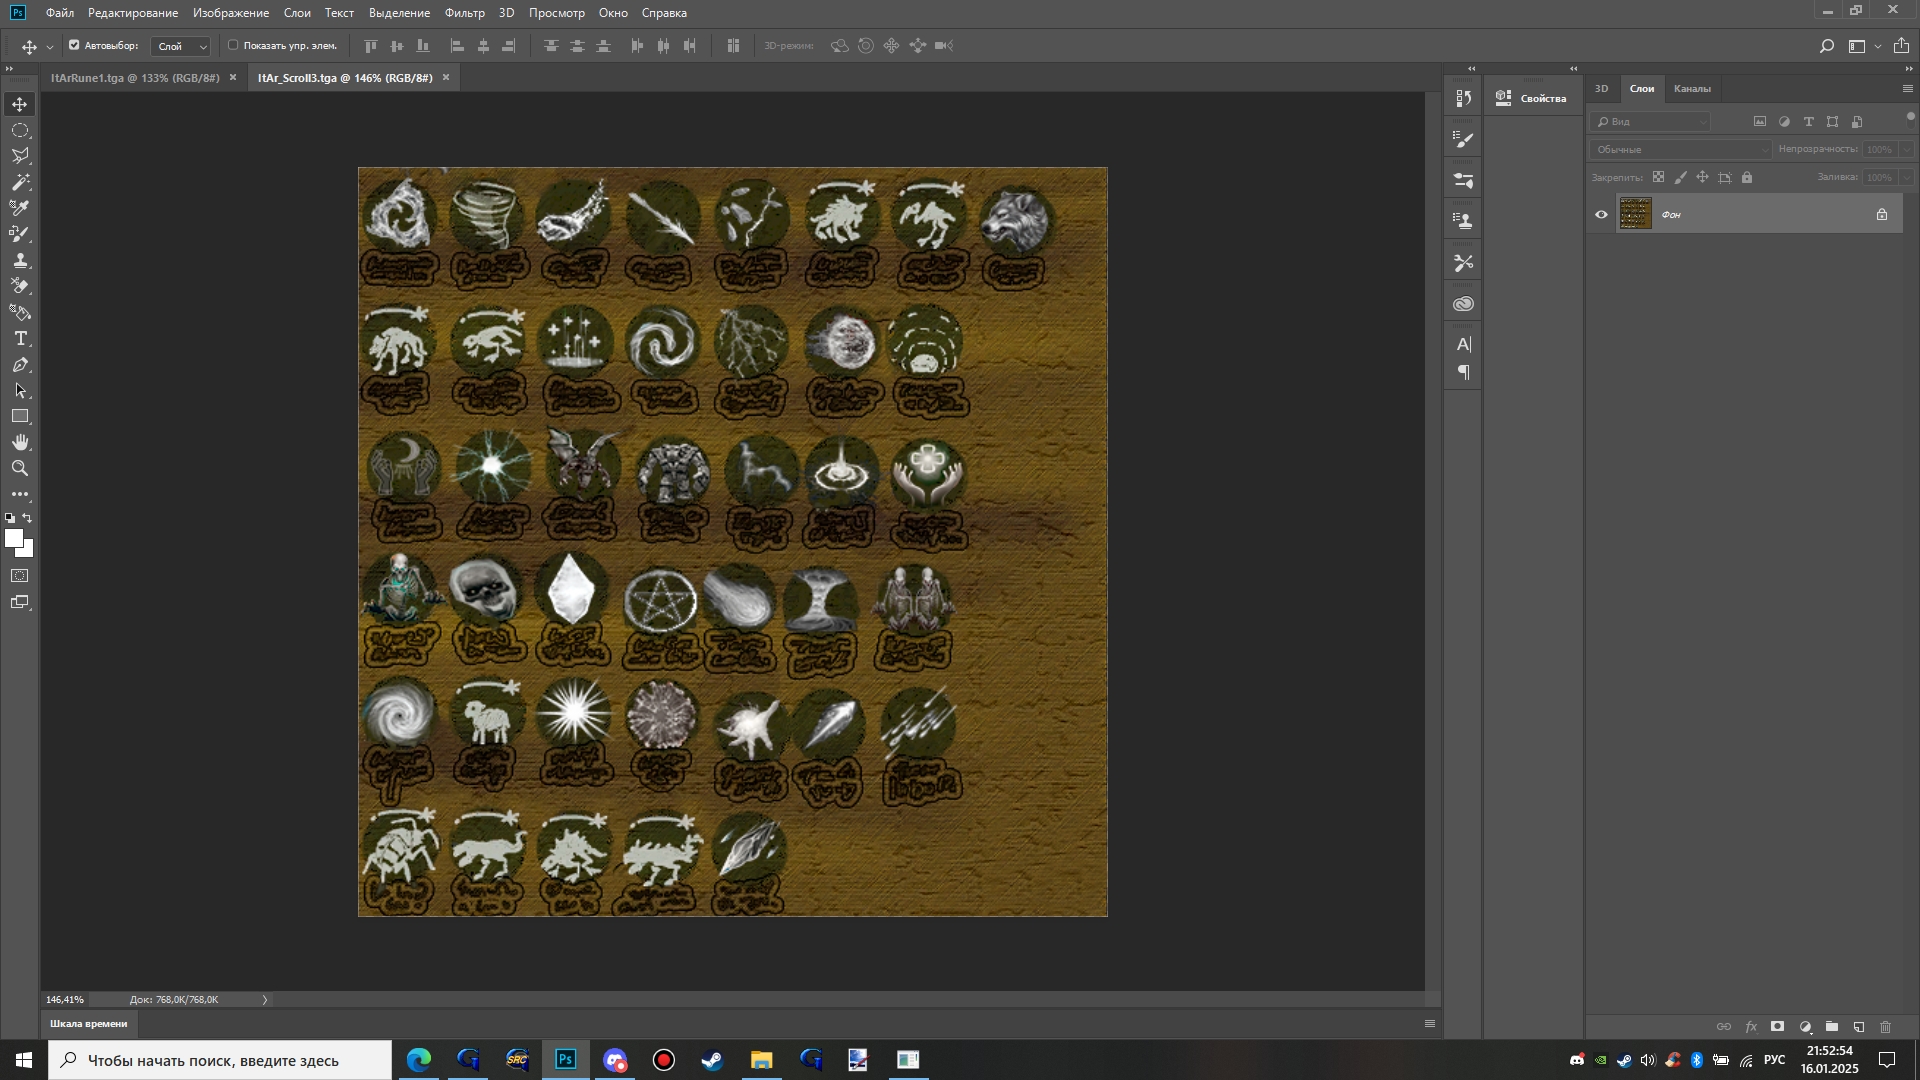Image resolution: width=1920 pixels, height=1080 pixels.
Task: Select the Magic Wand tool
Action: (x=20, y=182)
